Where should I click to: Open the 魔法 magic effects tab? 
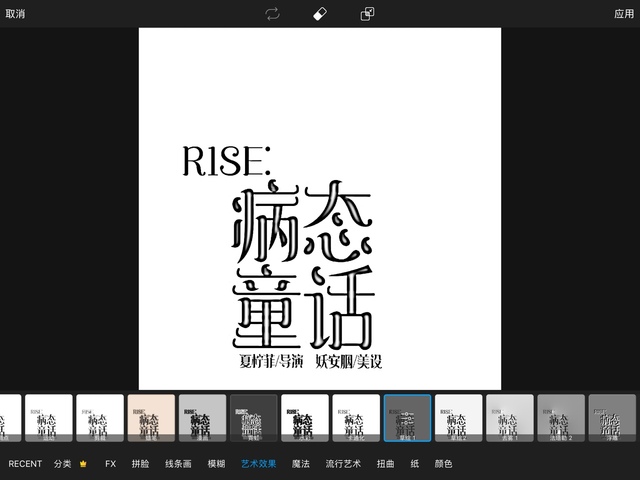[301, 464]
